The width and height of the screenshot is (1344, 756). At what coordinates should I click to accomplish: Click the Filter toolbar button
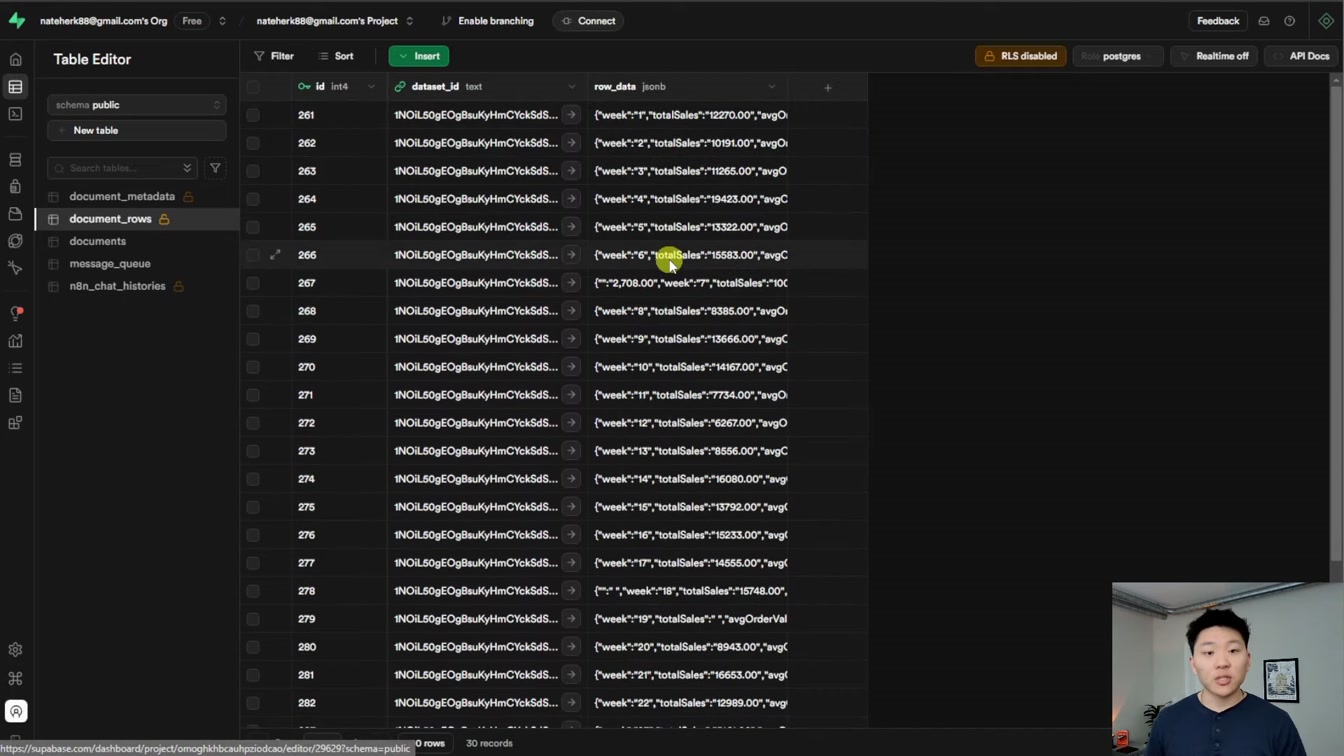point(274,56)
